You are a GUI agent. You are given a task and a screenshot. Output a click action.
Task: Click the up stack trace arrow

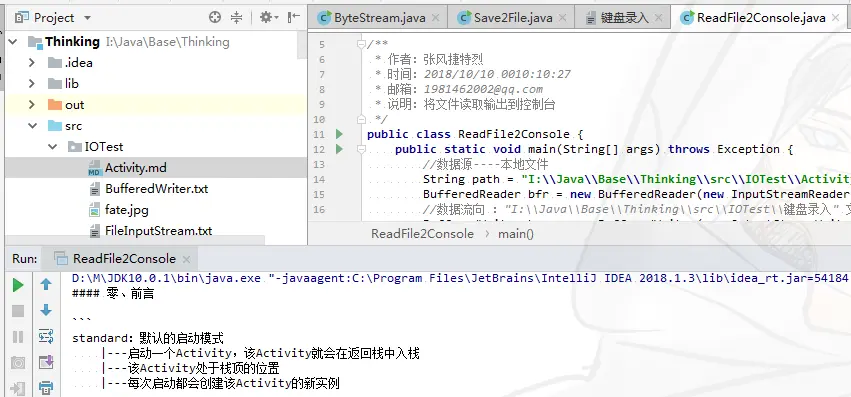(46, 284)
